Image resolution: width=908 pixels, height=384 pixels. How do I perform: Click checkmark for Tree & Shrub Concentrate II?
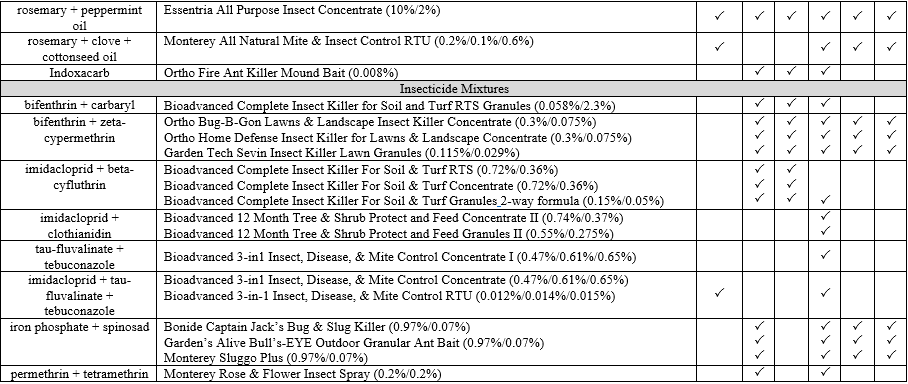pos(826,215)
